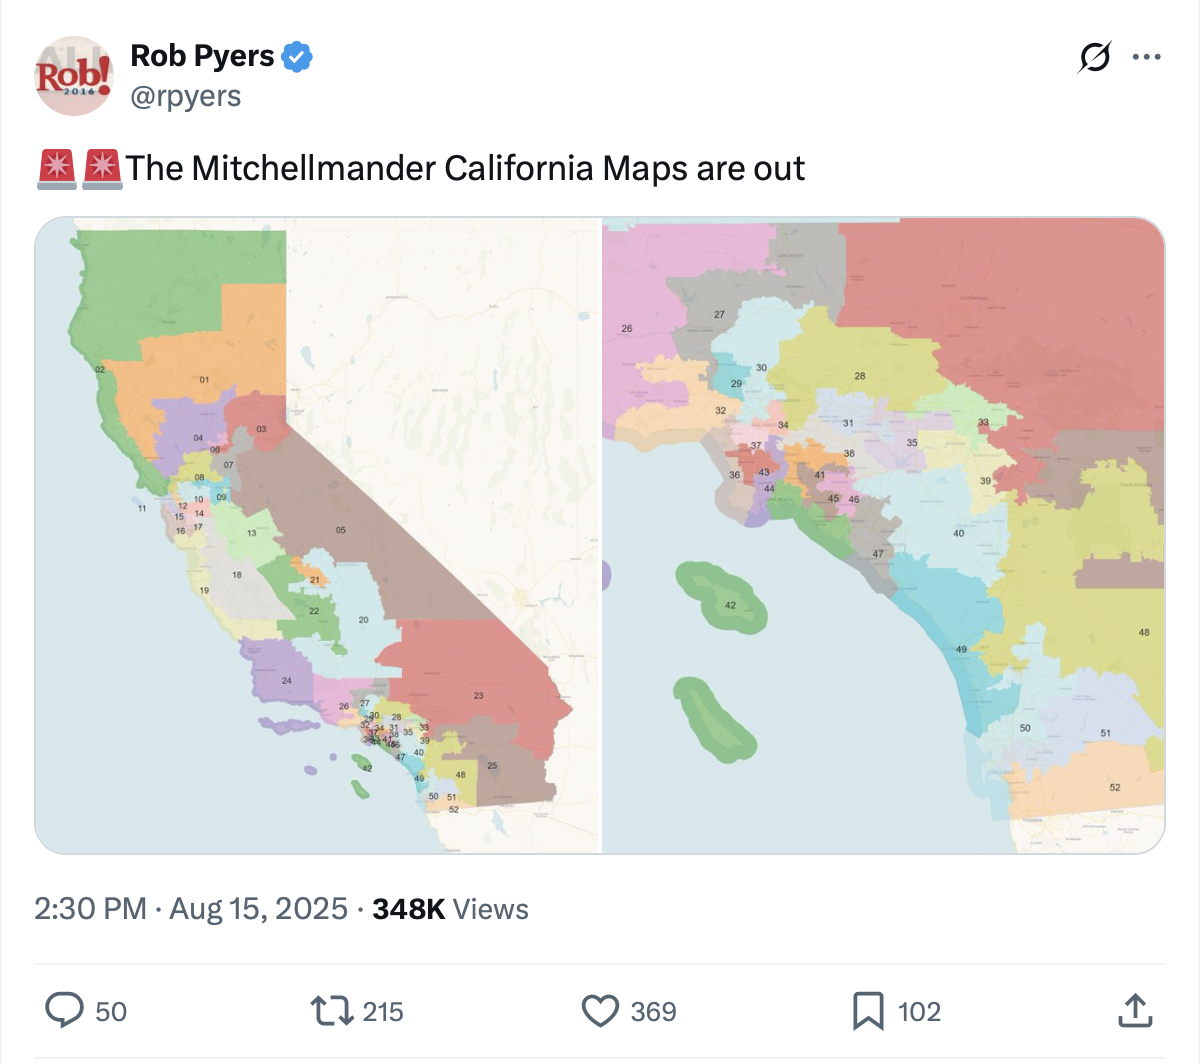Open the @rpyers handle link
Screen dimensions: 1202x1064
click(186, 96)
